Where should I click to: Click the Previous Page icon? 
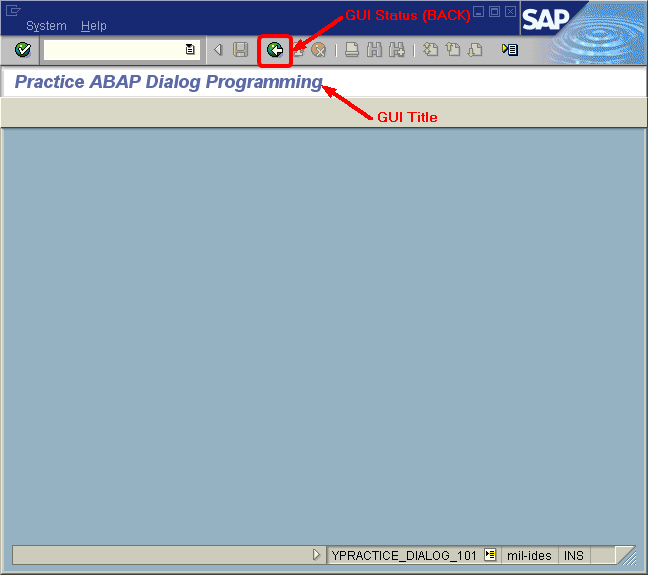tap(452, 50)
